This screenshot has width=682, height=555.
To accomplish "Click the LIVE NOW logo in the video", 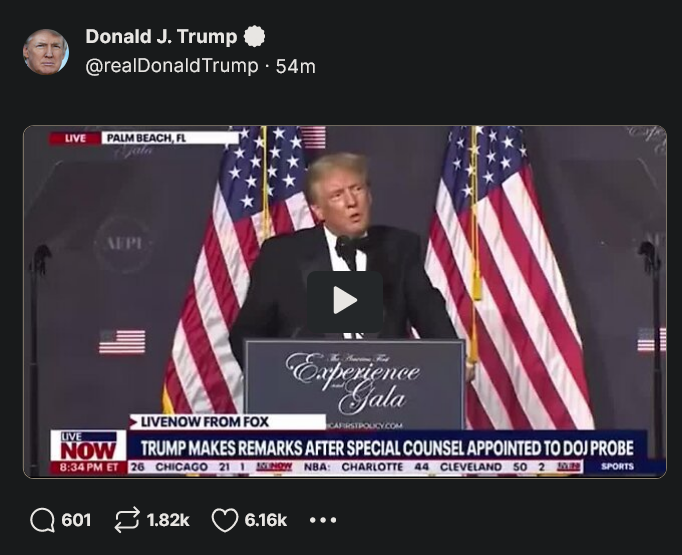I will [x=88, y=446].
